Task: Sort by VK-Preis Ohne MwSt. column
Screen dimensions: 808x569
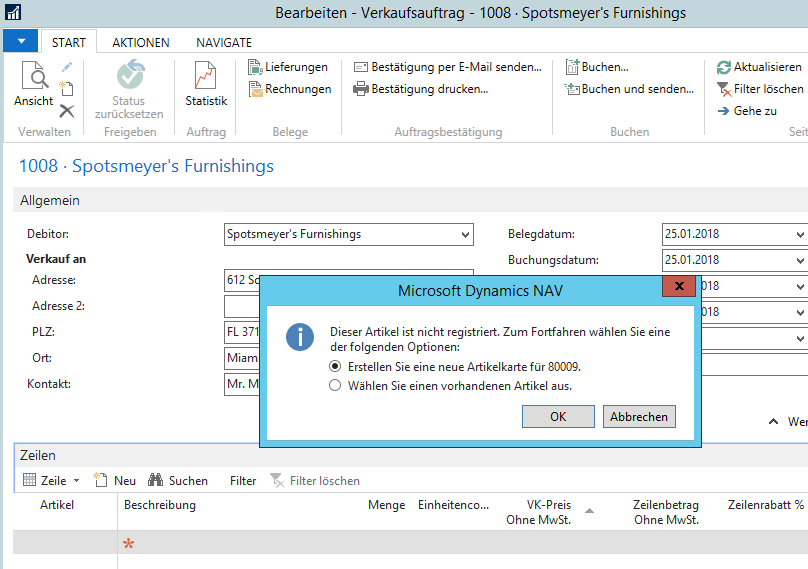Action: pyautogui.click(x=538, y=512)
